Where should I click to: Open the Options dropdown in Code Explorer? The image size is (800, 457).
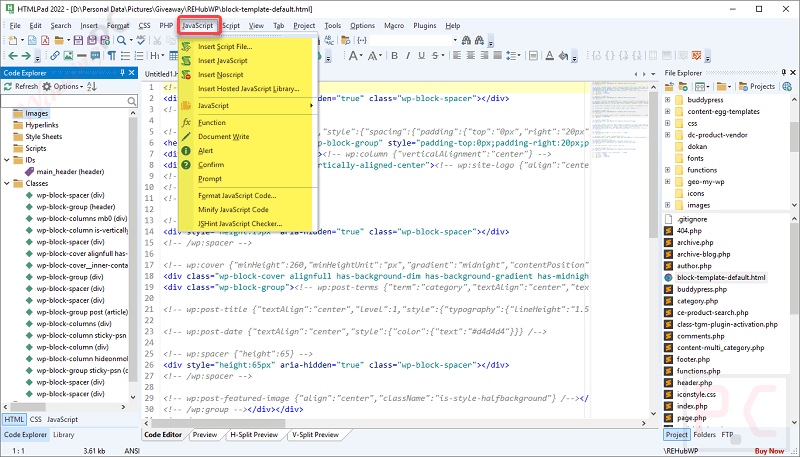(63, 86)
